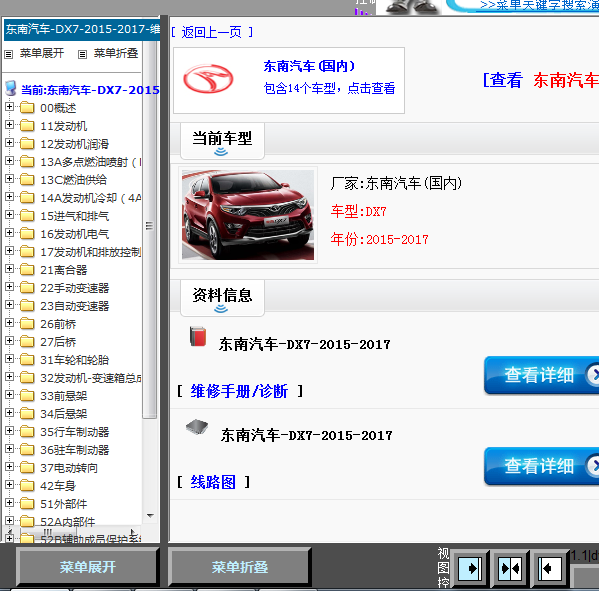Click 查看详细 button for the 线路图
The width and height of the screenshot is (599, 591).
pyautogui.click(x=541, y=466)
